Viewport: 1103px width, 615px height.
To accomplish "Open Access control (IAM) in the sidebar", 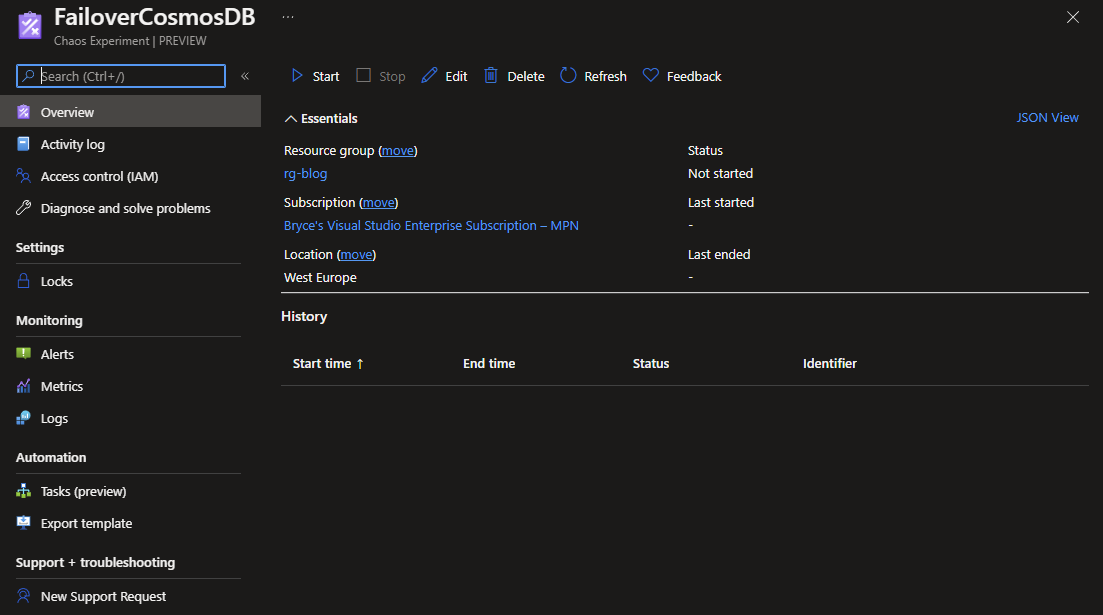I will 99,177.
